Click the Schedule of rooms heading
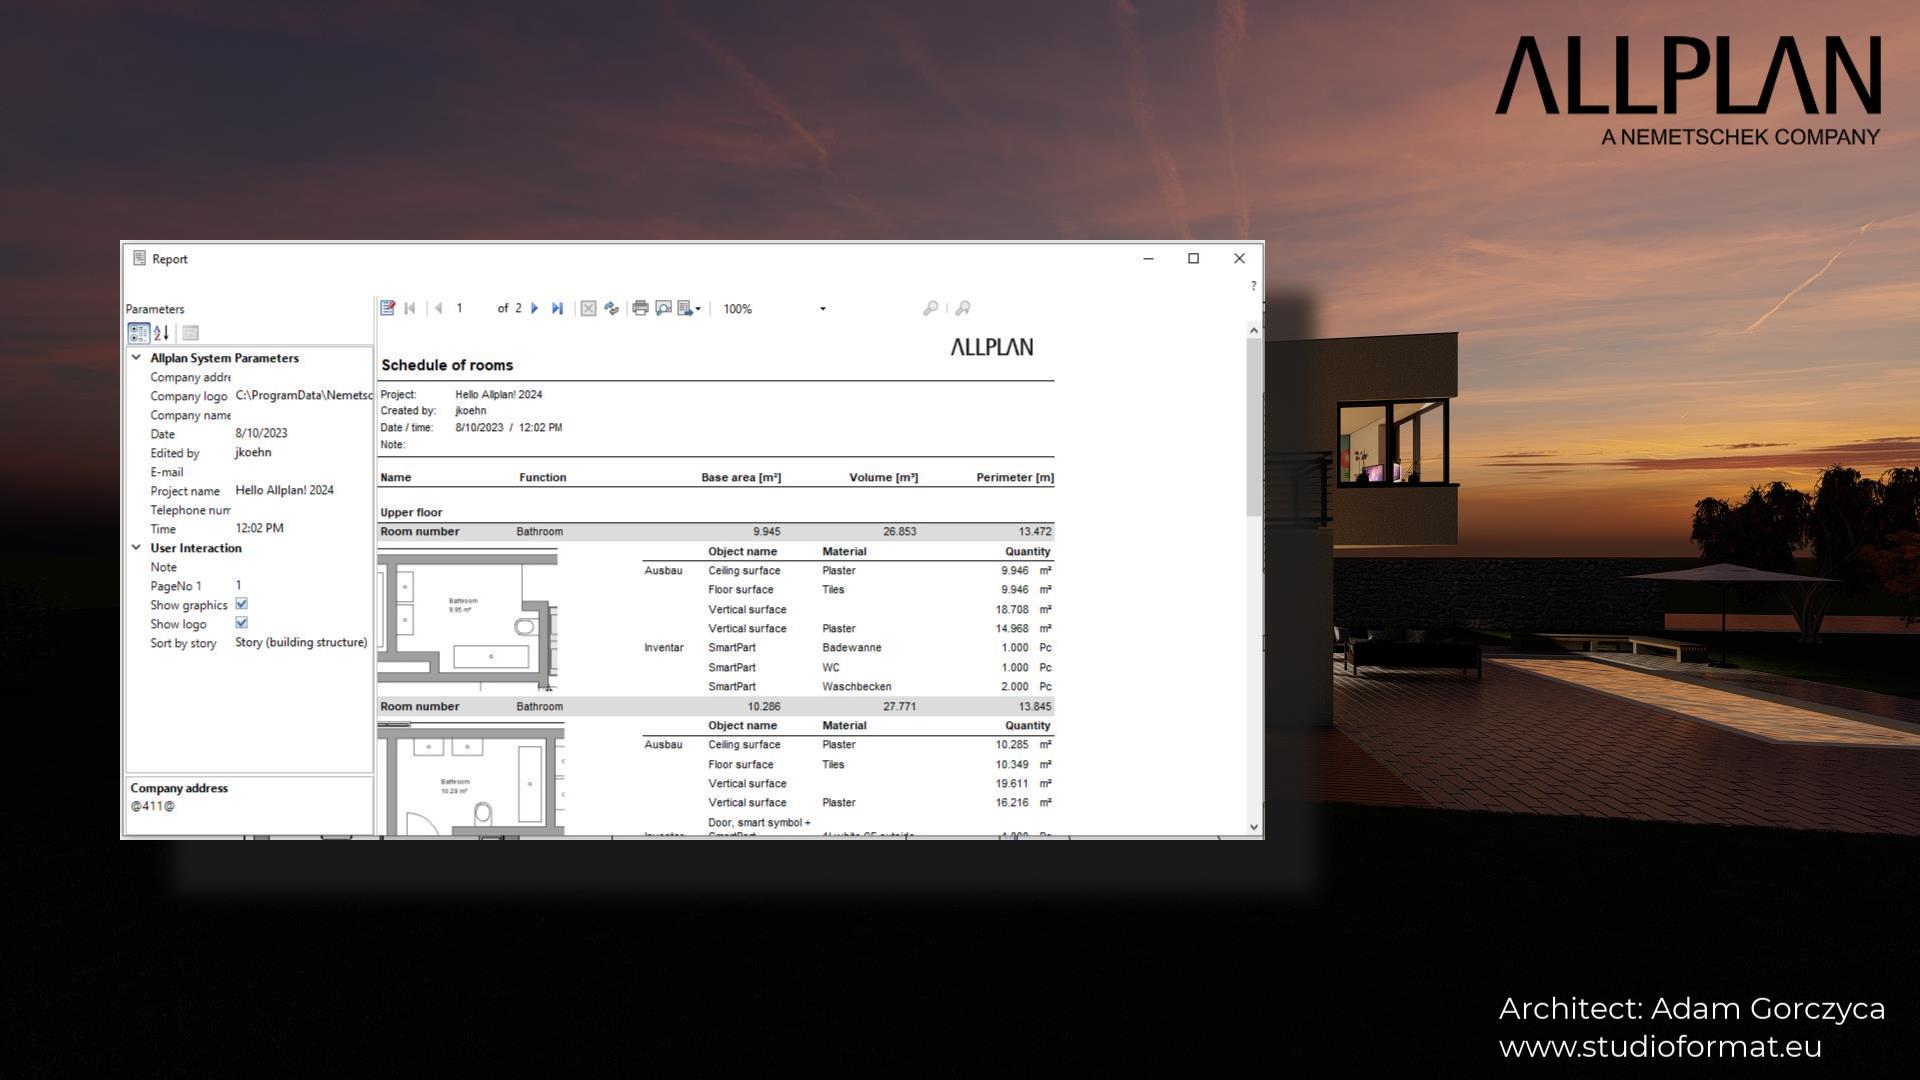 447,365
